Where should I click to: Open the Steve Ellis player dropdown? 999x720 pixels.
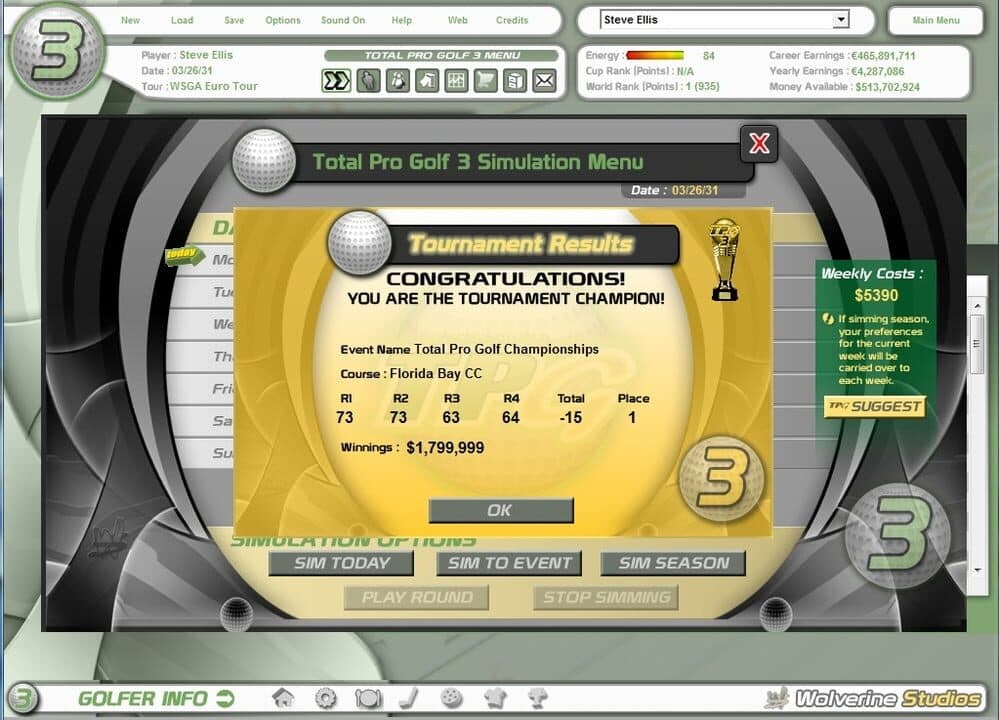coord(840,20)
